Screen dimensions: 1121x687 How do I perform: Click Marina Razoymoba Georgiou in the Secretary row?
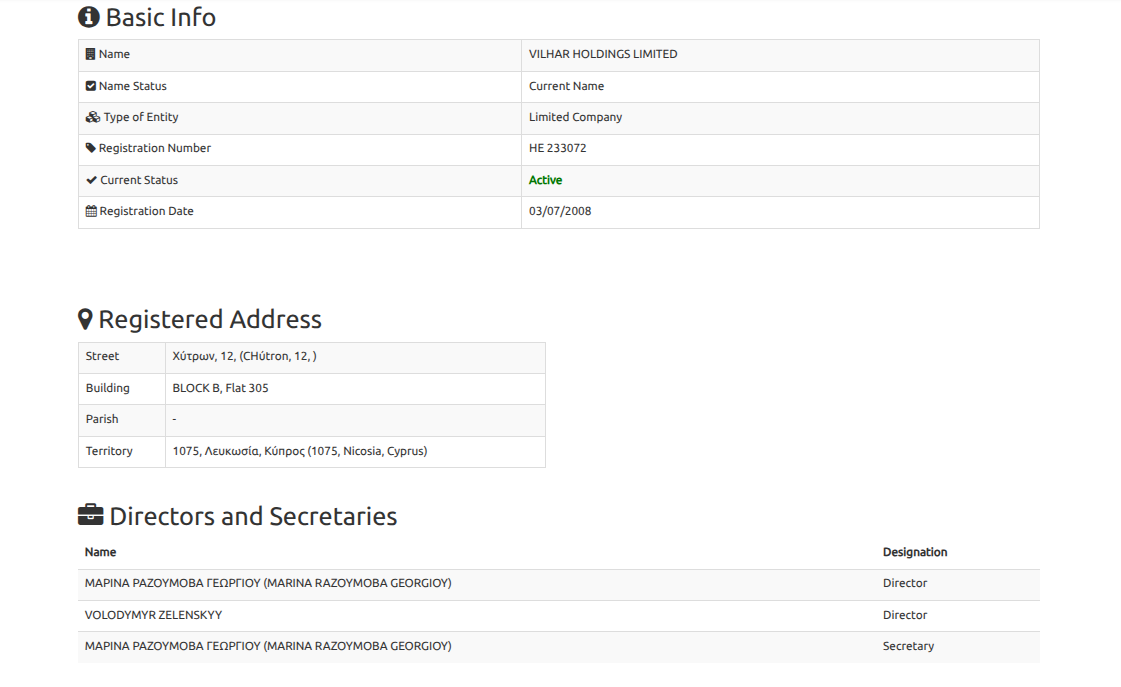coord(268,646)
